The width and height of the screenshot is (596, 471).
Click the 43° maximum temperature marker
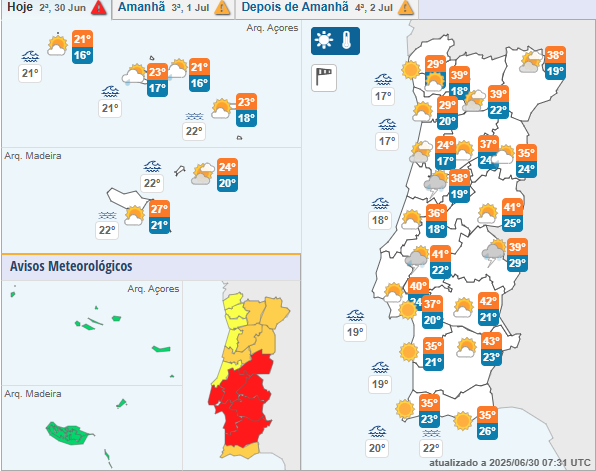pyautogui.click(x=491, y=341)
